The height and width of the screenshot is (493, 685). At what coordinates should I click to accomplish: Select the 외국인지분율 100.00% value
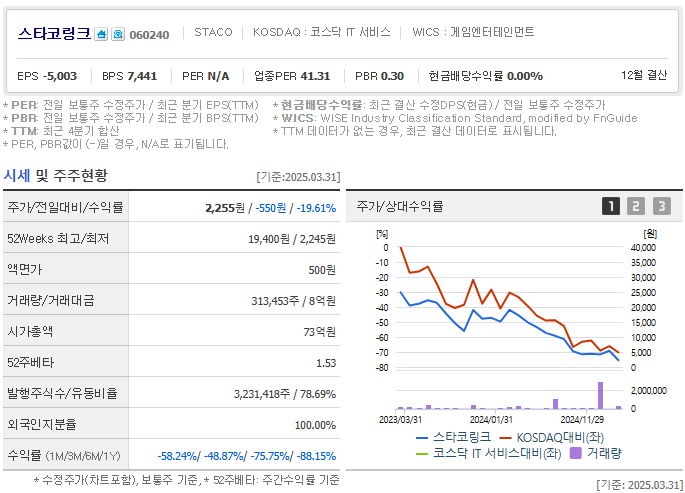315,425
